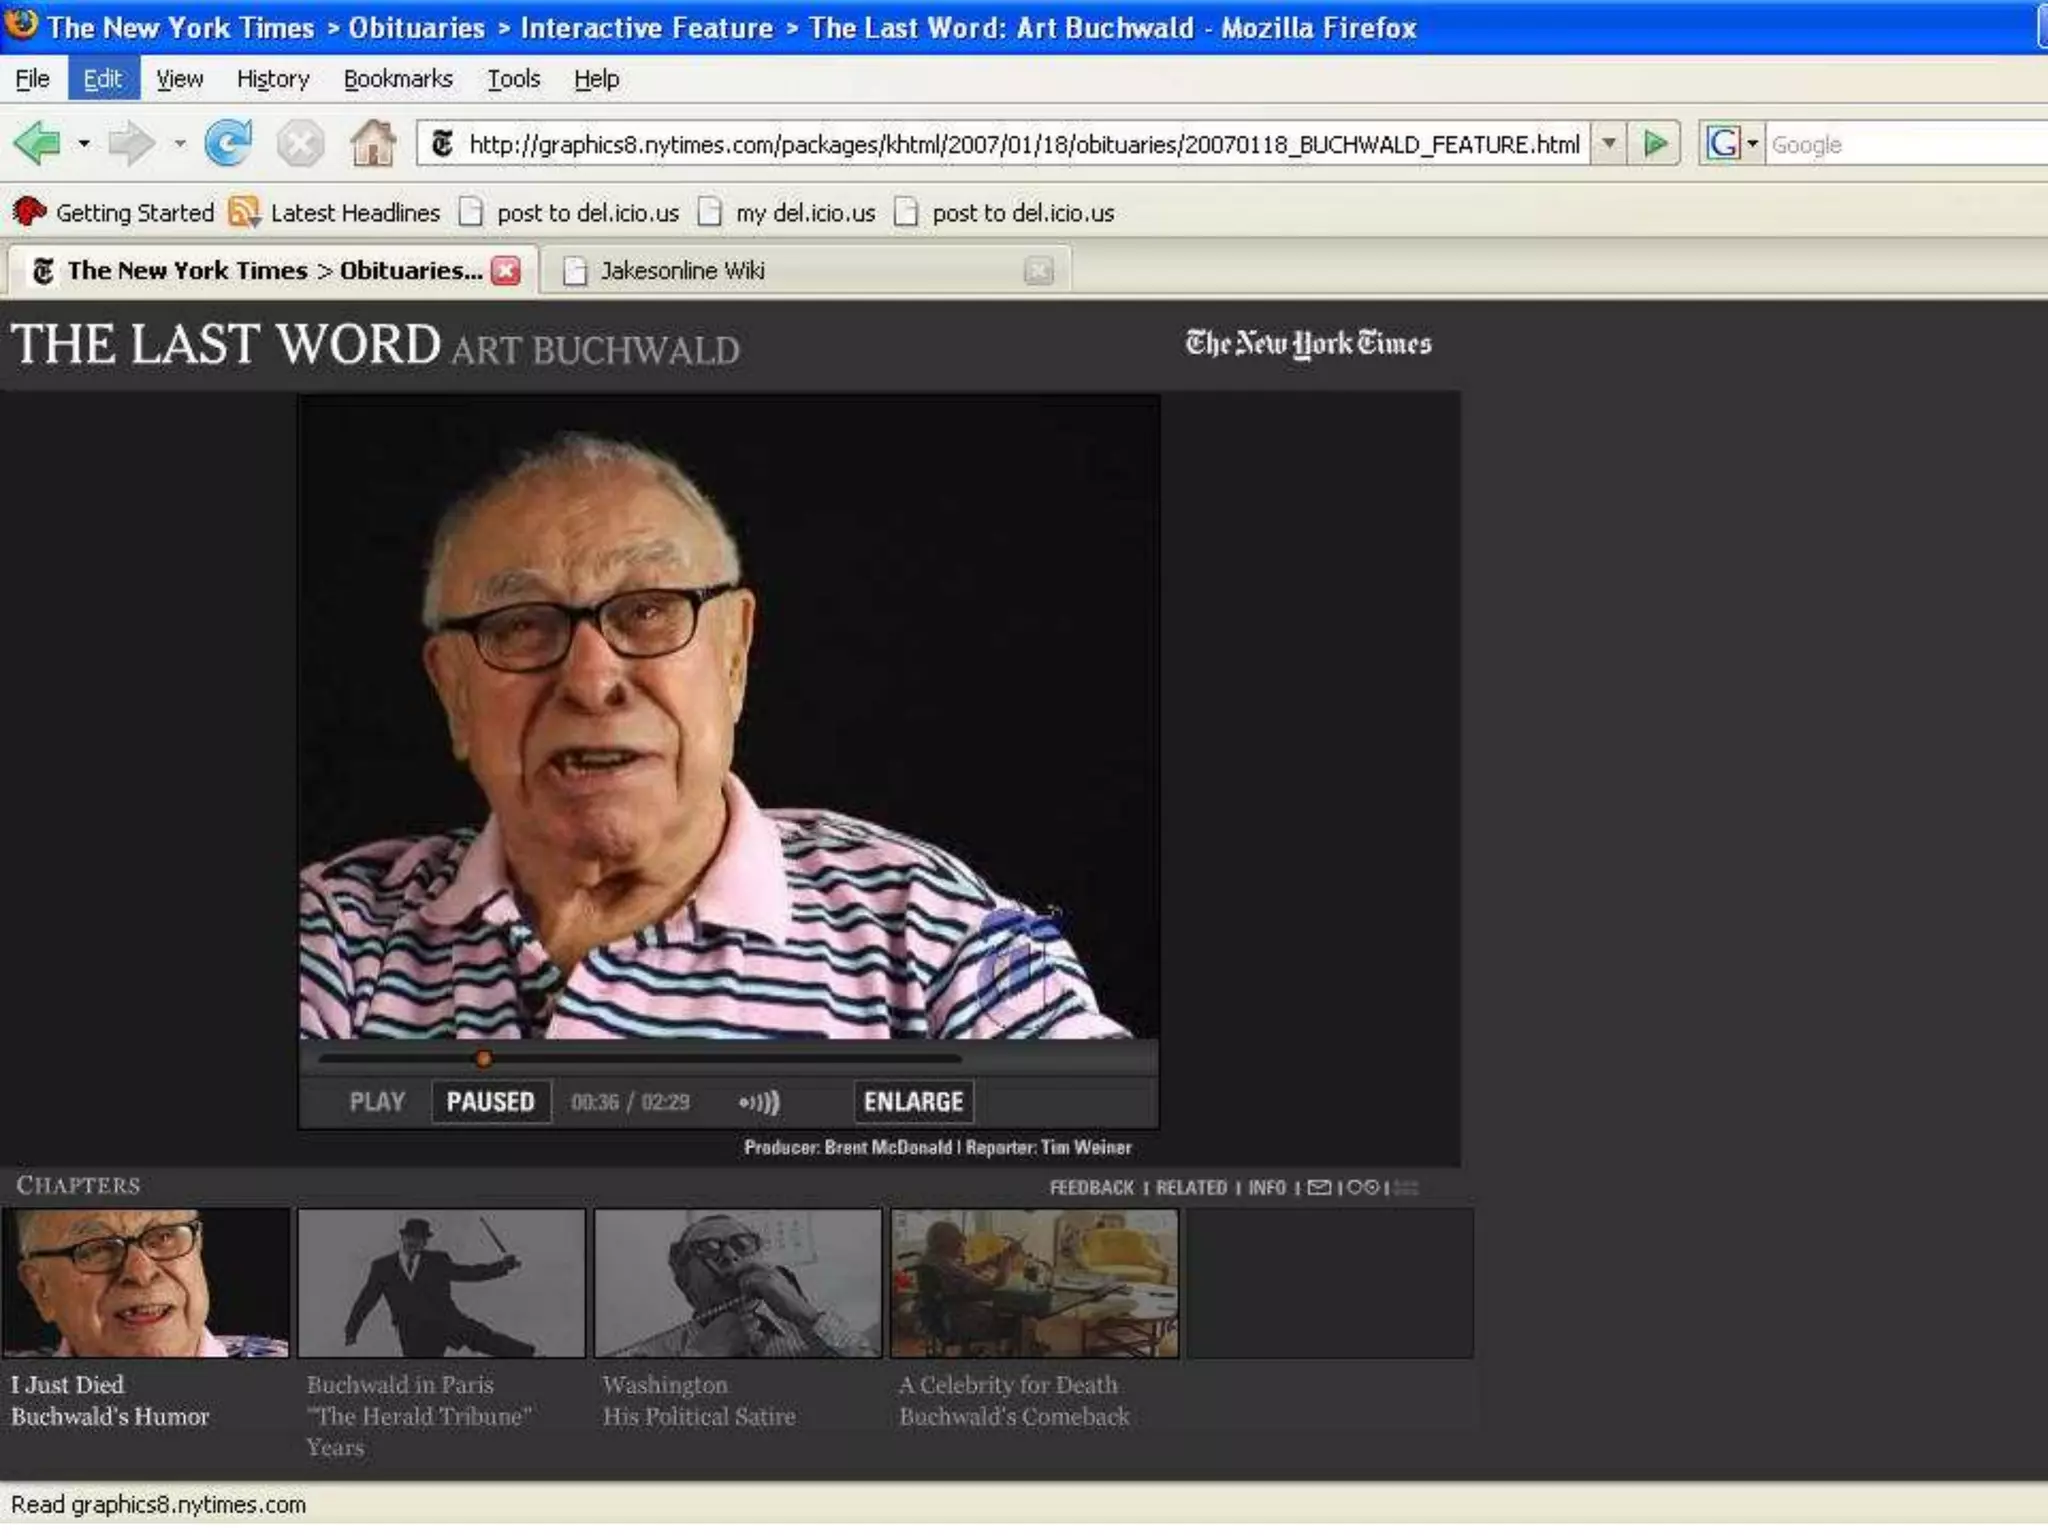
Task: Click the PAUSED button in player
Action: (x=490, y=1102)
